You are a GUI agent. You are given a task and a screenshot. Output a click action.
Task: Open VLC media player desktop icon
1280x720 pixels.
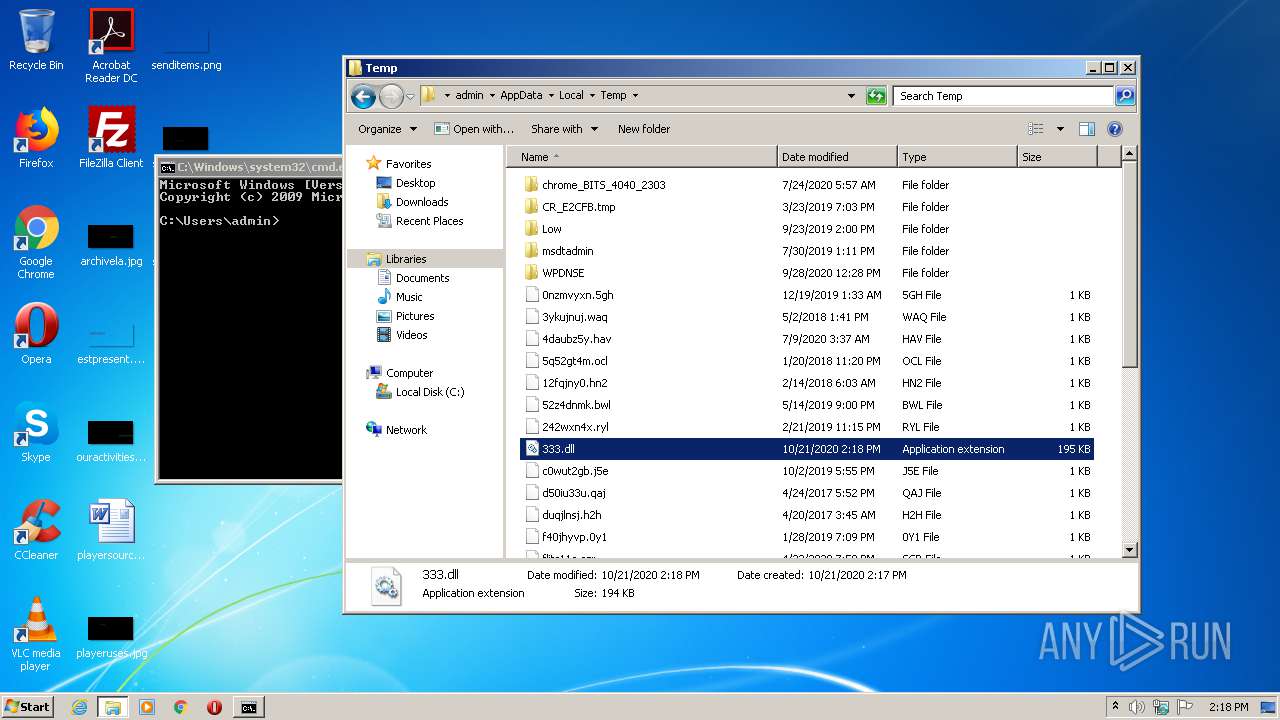[x=36, y=635]
